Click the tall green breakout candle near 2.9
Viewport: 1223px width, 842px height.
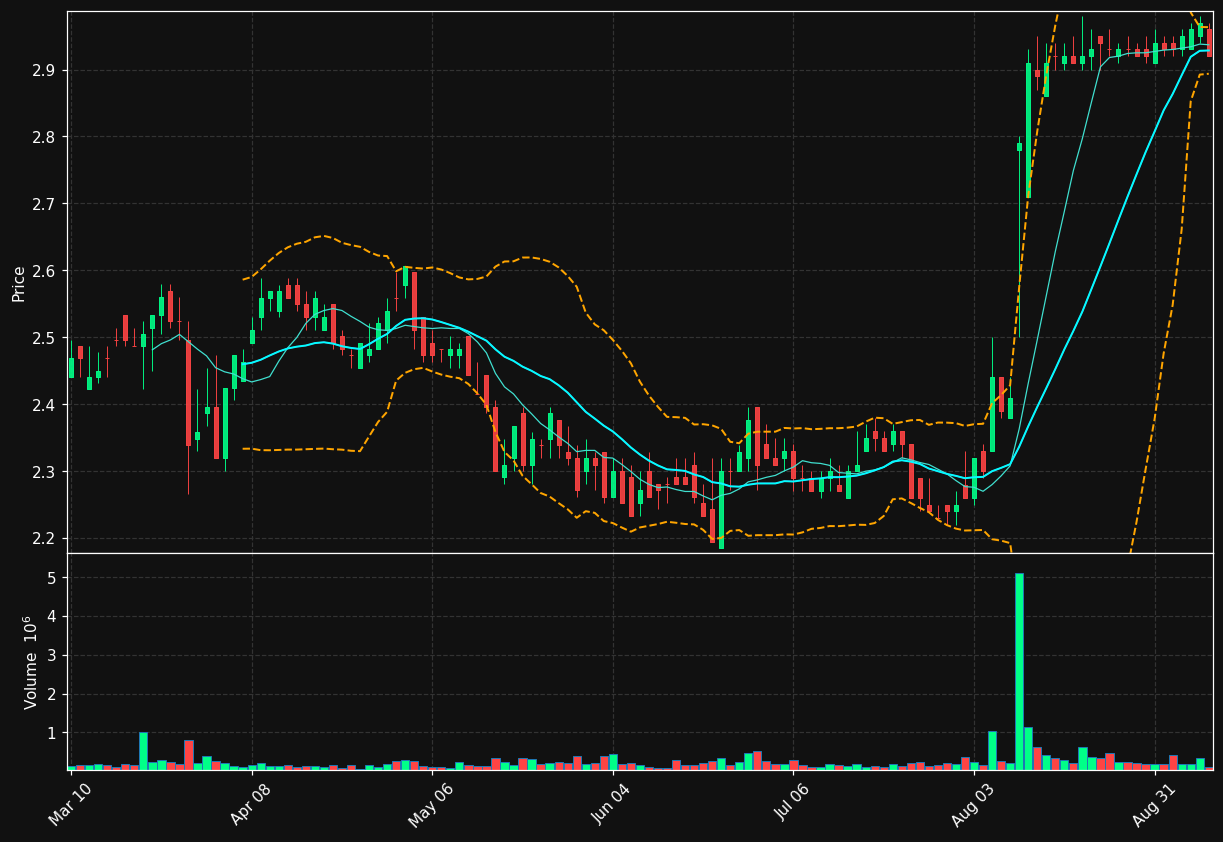(x=1028, y=130)
